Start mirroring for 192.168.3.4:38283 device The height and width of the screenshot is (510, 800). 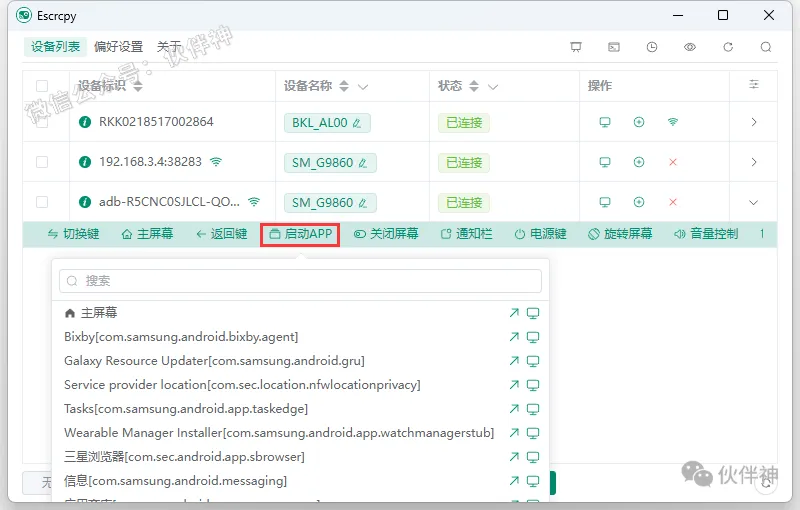[x=605, y=162]
